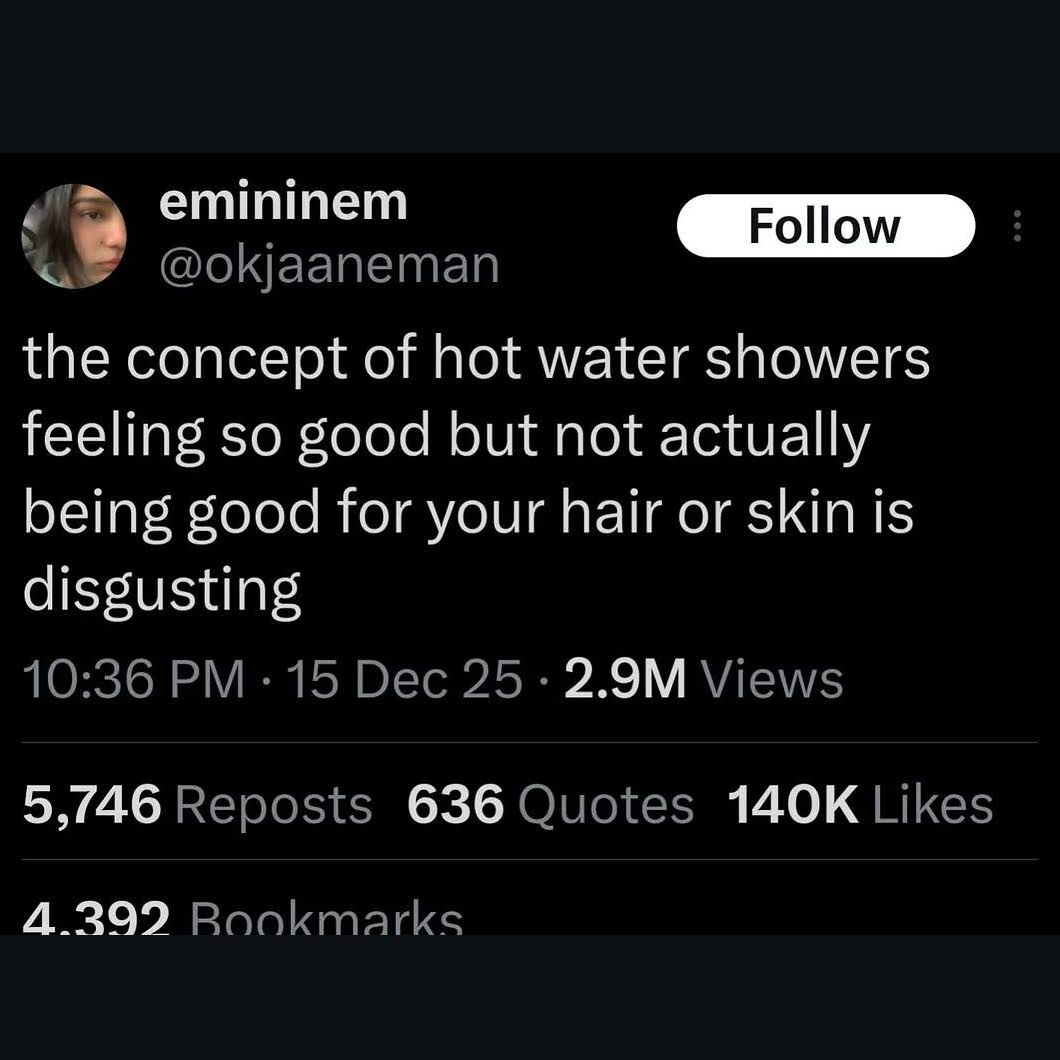Viewport: 1060px width, 1060px height.
Task: Click the 636 quote count number
Action: pos(455,805)
